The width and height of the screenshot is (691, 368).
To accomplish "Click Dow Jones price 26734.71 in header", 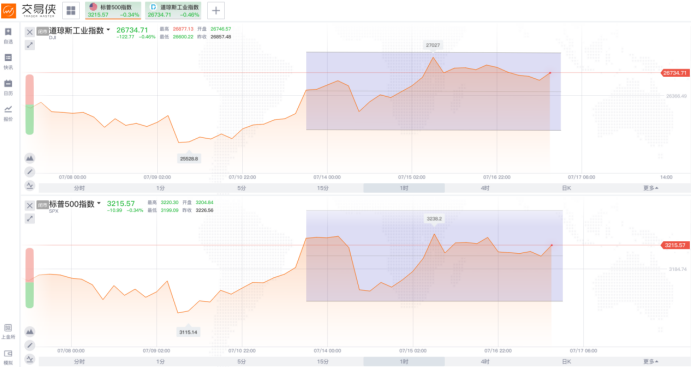I will point(132,30).
